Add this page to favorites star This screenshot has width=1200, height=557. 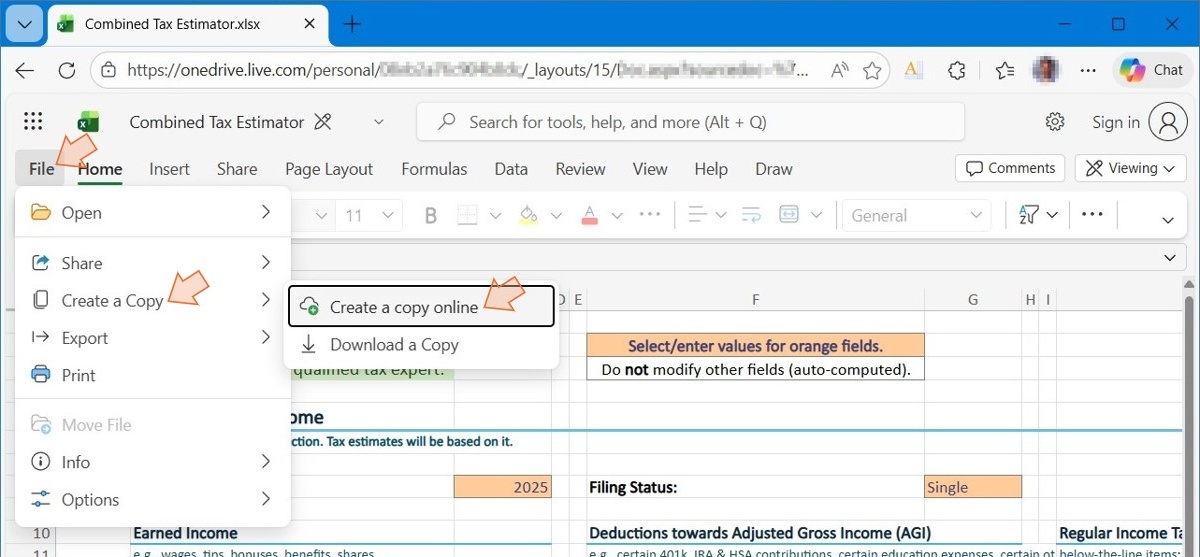872,70
